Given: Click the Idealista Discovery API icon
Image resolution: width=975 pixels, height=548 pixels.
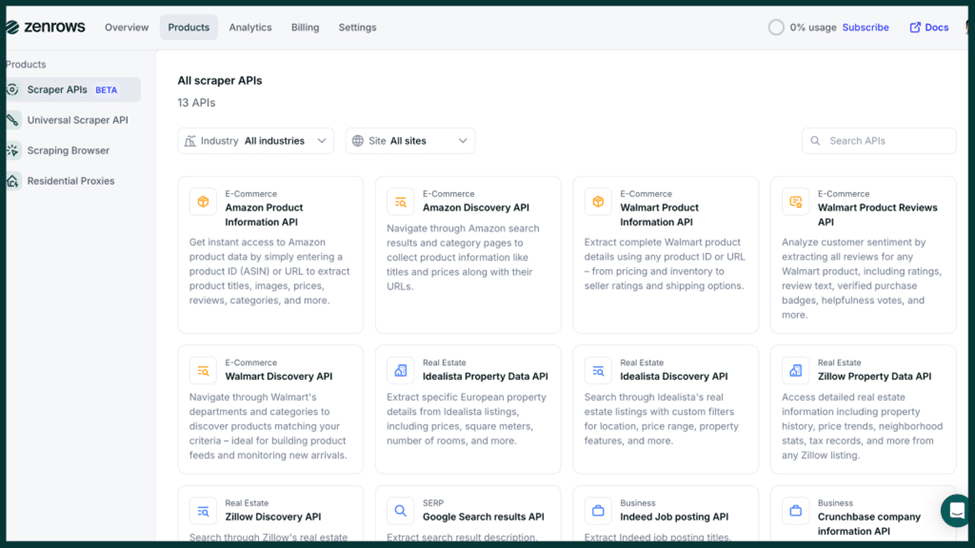Looking at the screenshot, I should coord(598,371).
